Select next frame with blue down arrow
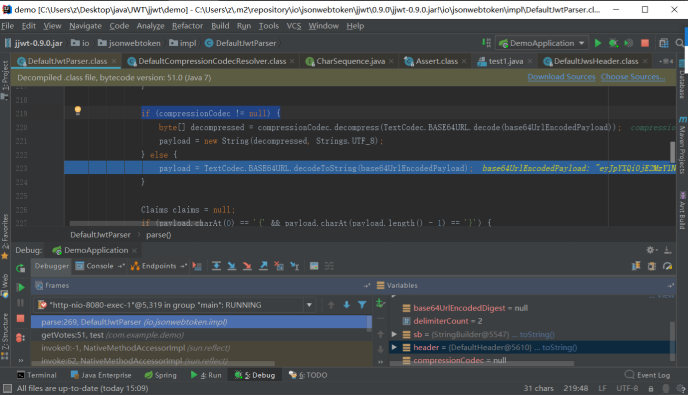The height and width of the screenshot is (396, 688). pos(347,305)
